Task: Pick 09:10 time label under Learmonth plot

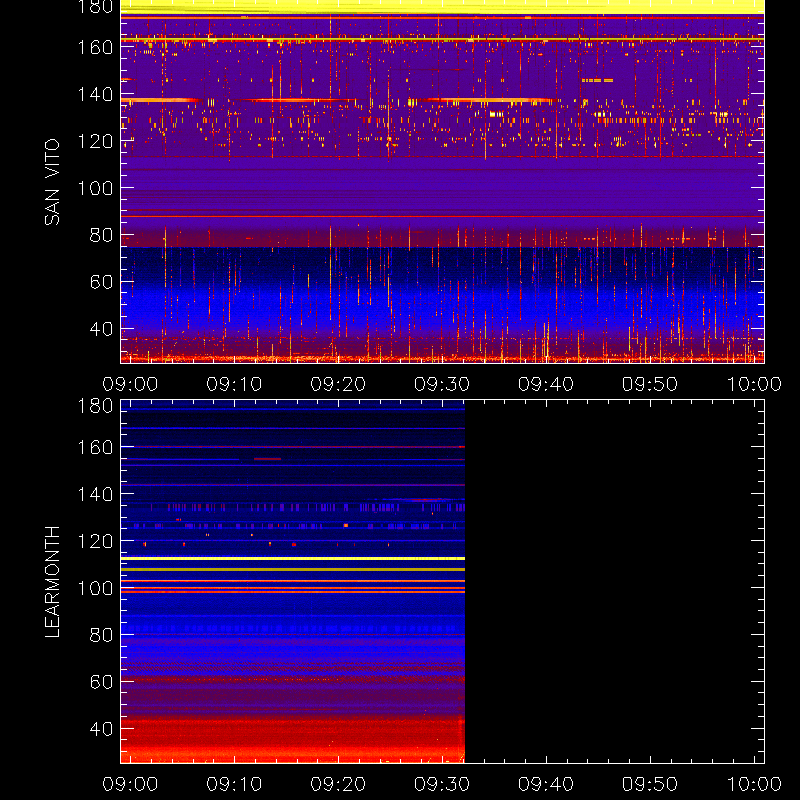Action: click(x=234, y=784)
